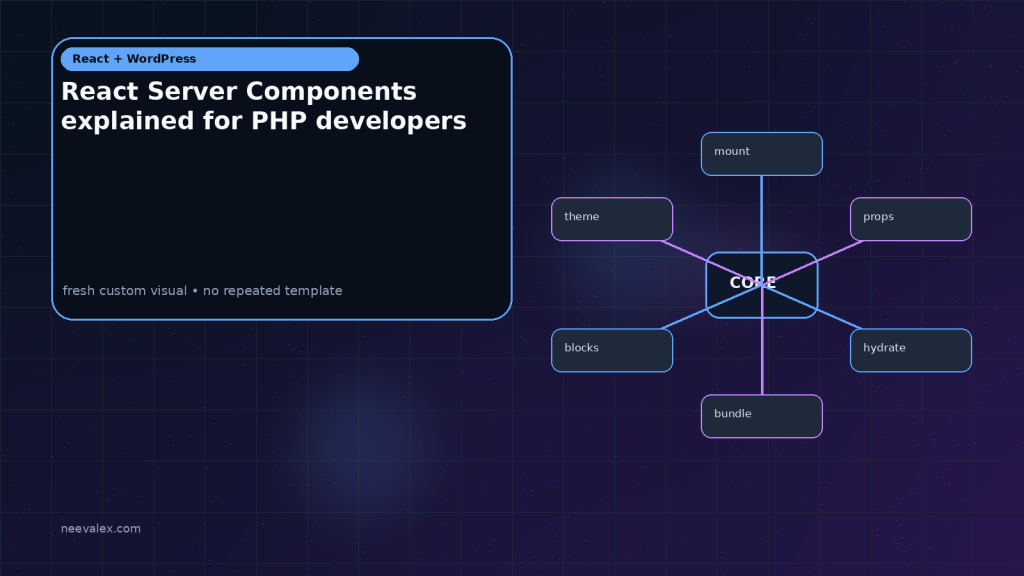
Task: Select the mount node
Action: tap(761, 154)
